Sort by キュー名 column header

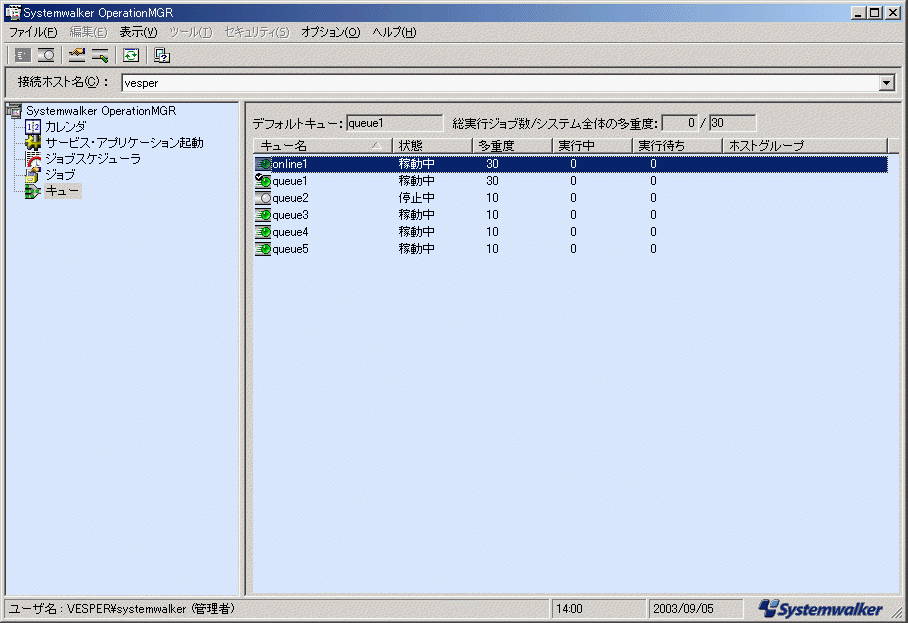(x=323, y=146)
